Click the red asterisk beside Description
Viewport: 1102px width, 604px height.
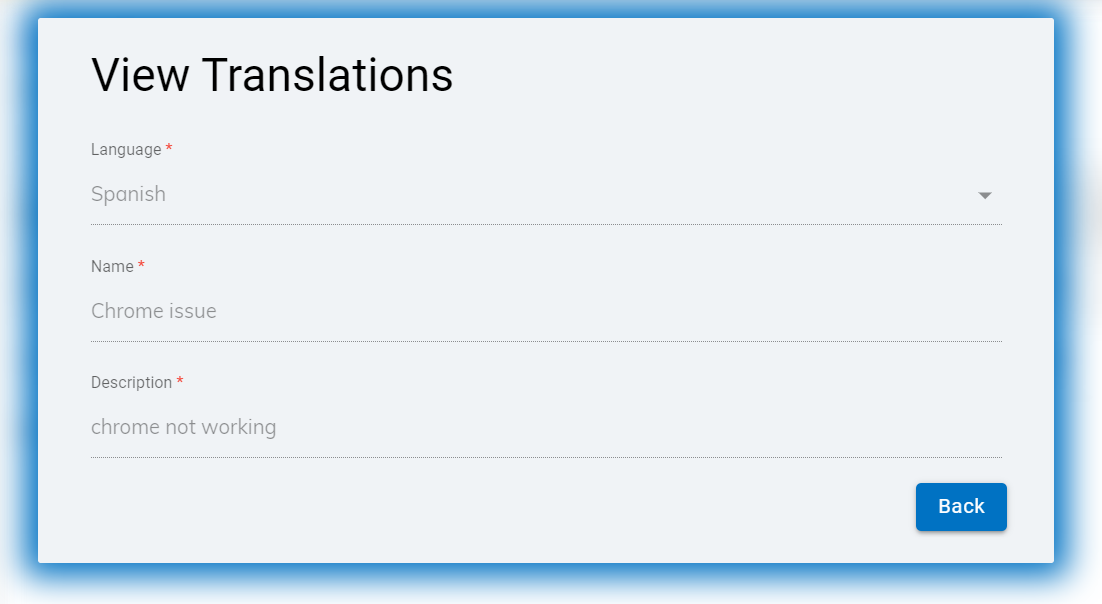pyautogui.click(x=180, y=382)
